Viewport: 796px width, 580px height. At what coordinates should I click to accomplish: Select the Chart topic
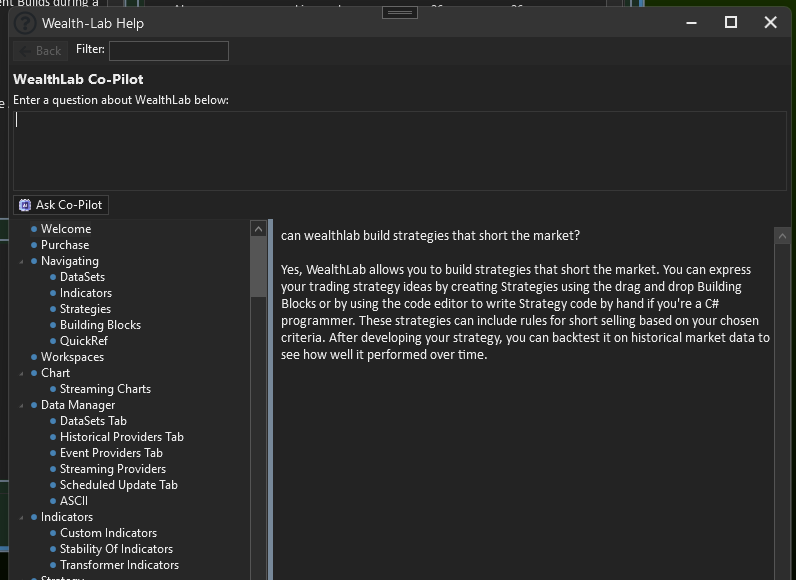(x=55, y=373)
